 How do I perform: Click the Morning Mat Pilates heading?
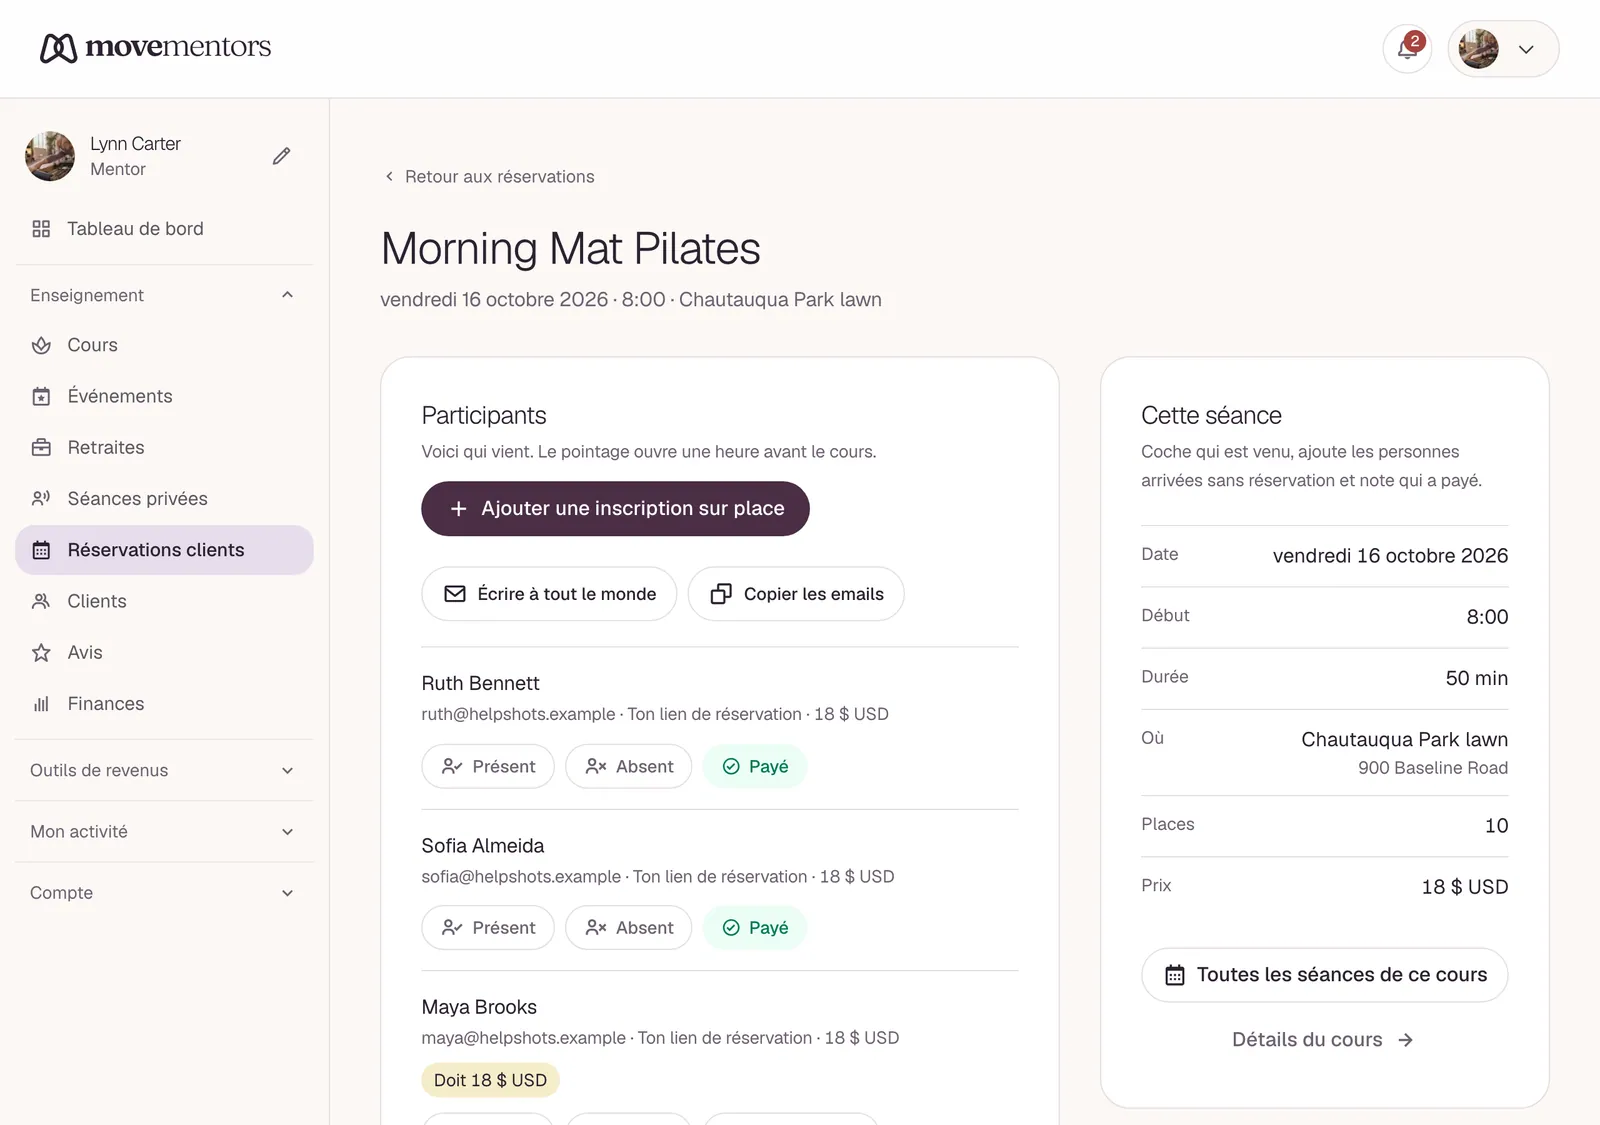570,248
